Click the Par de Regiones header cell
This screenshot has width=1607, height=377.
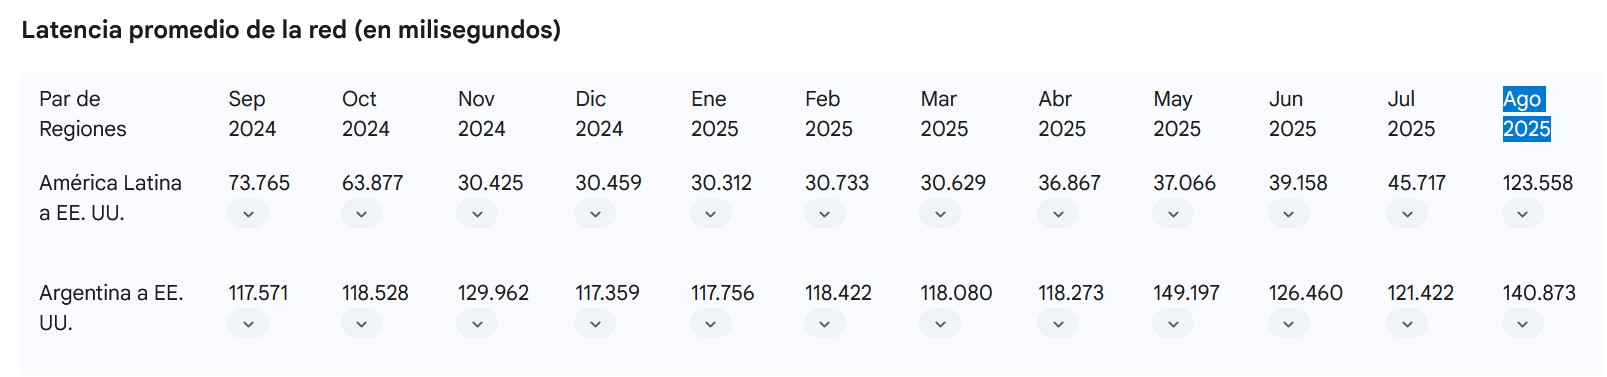click(82, 114)
